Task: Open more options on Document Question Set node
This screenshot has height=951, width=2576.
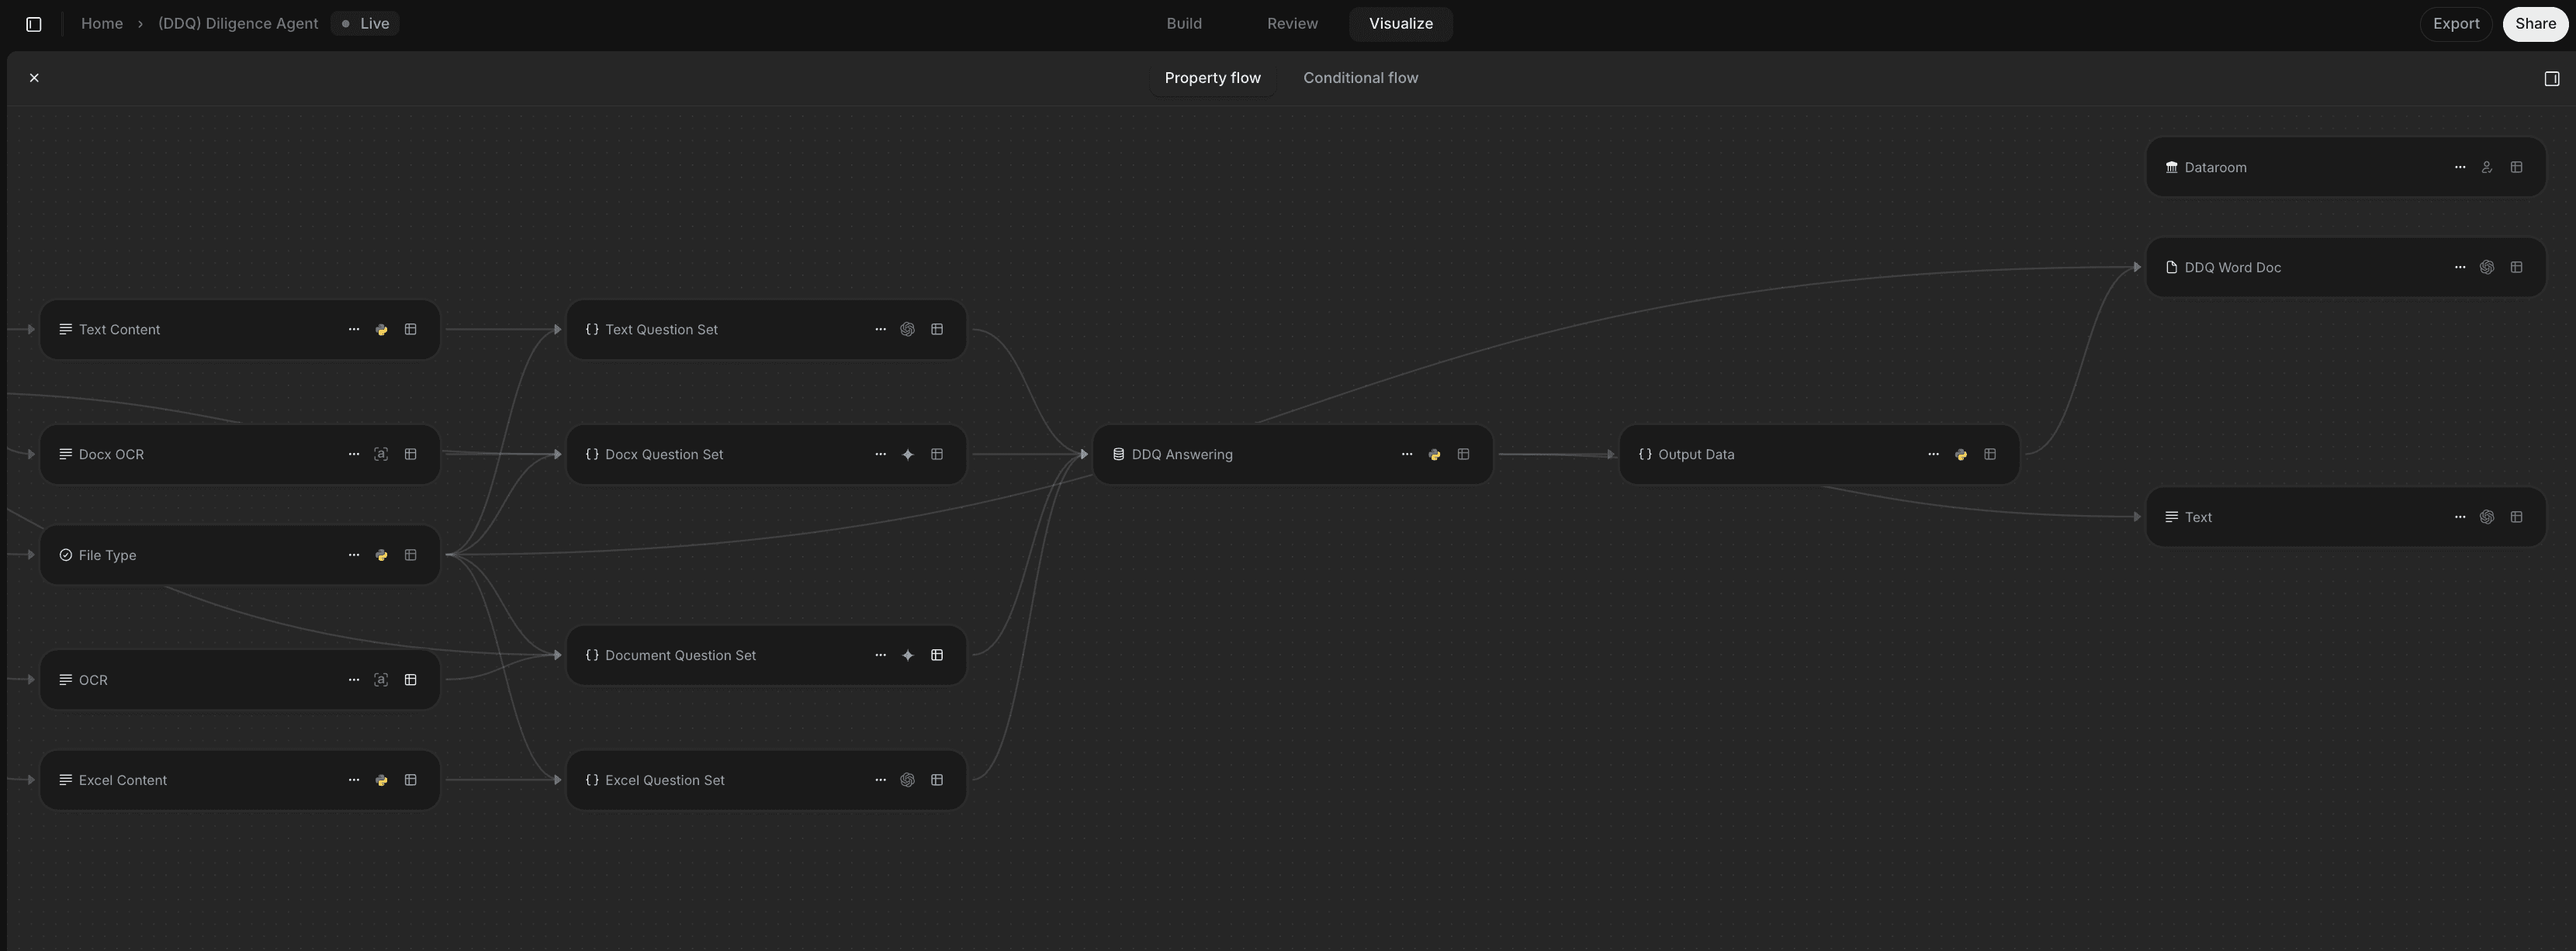Action: 880,655
